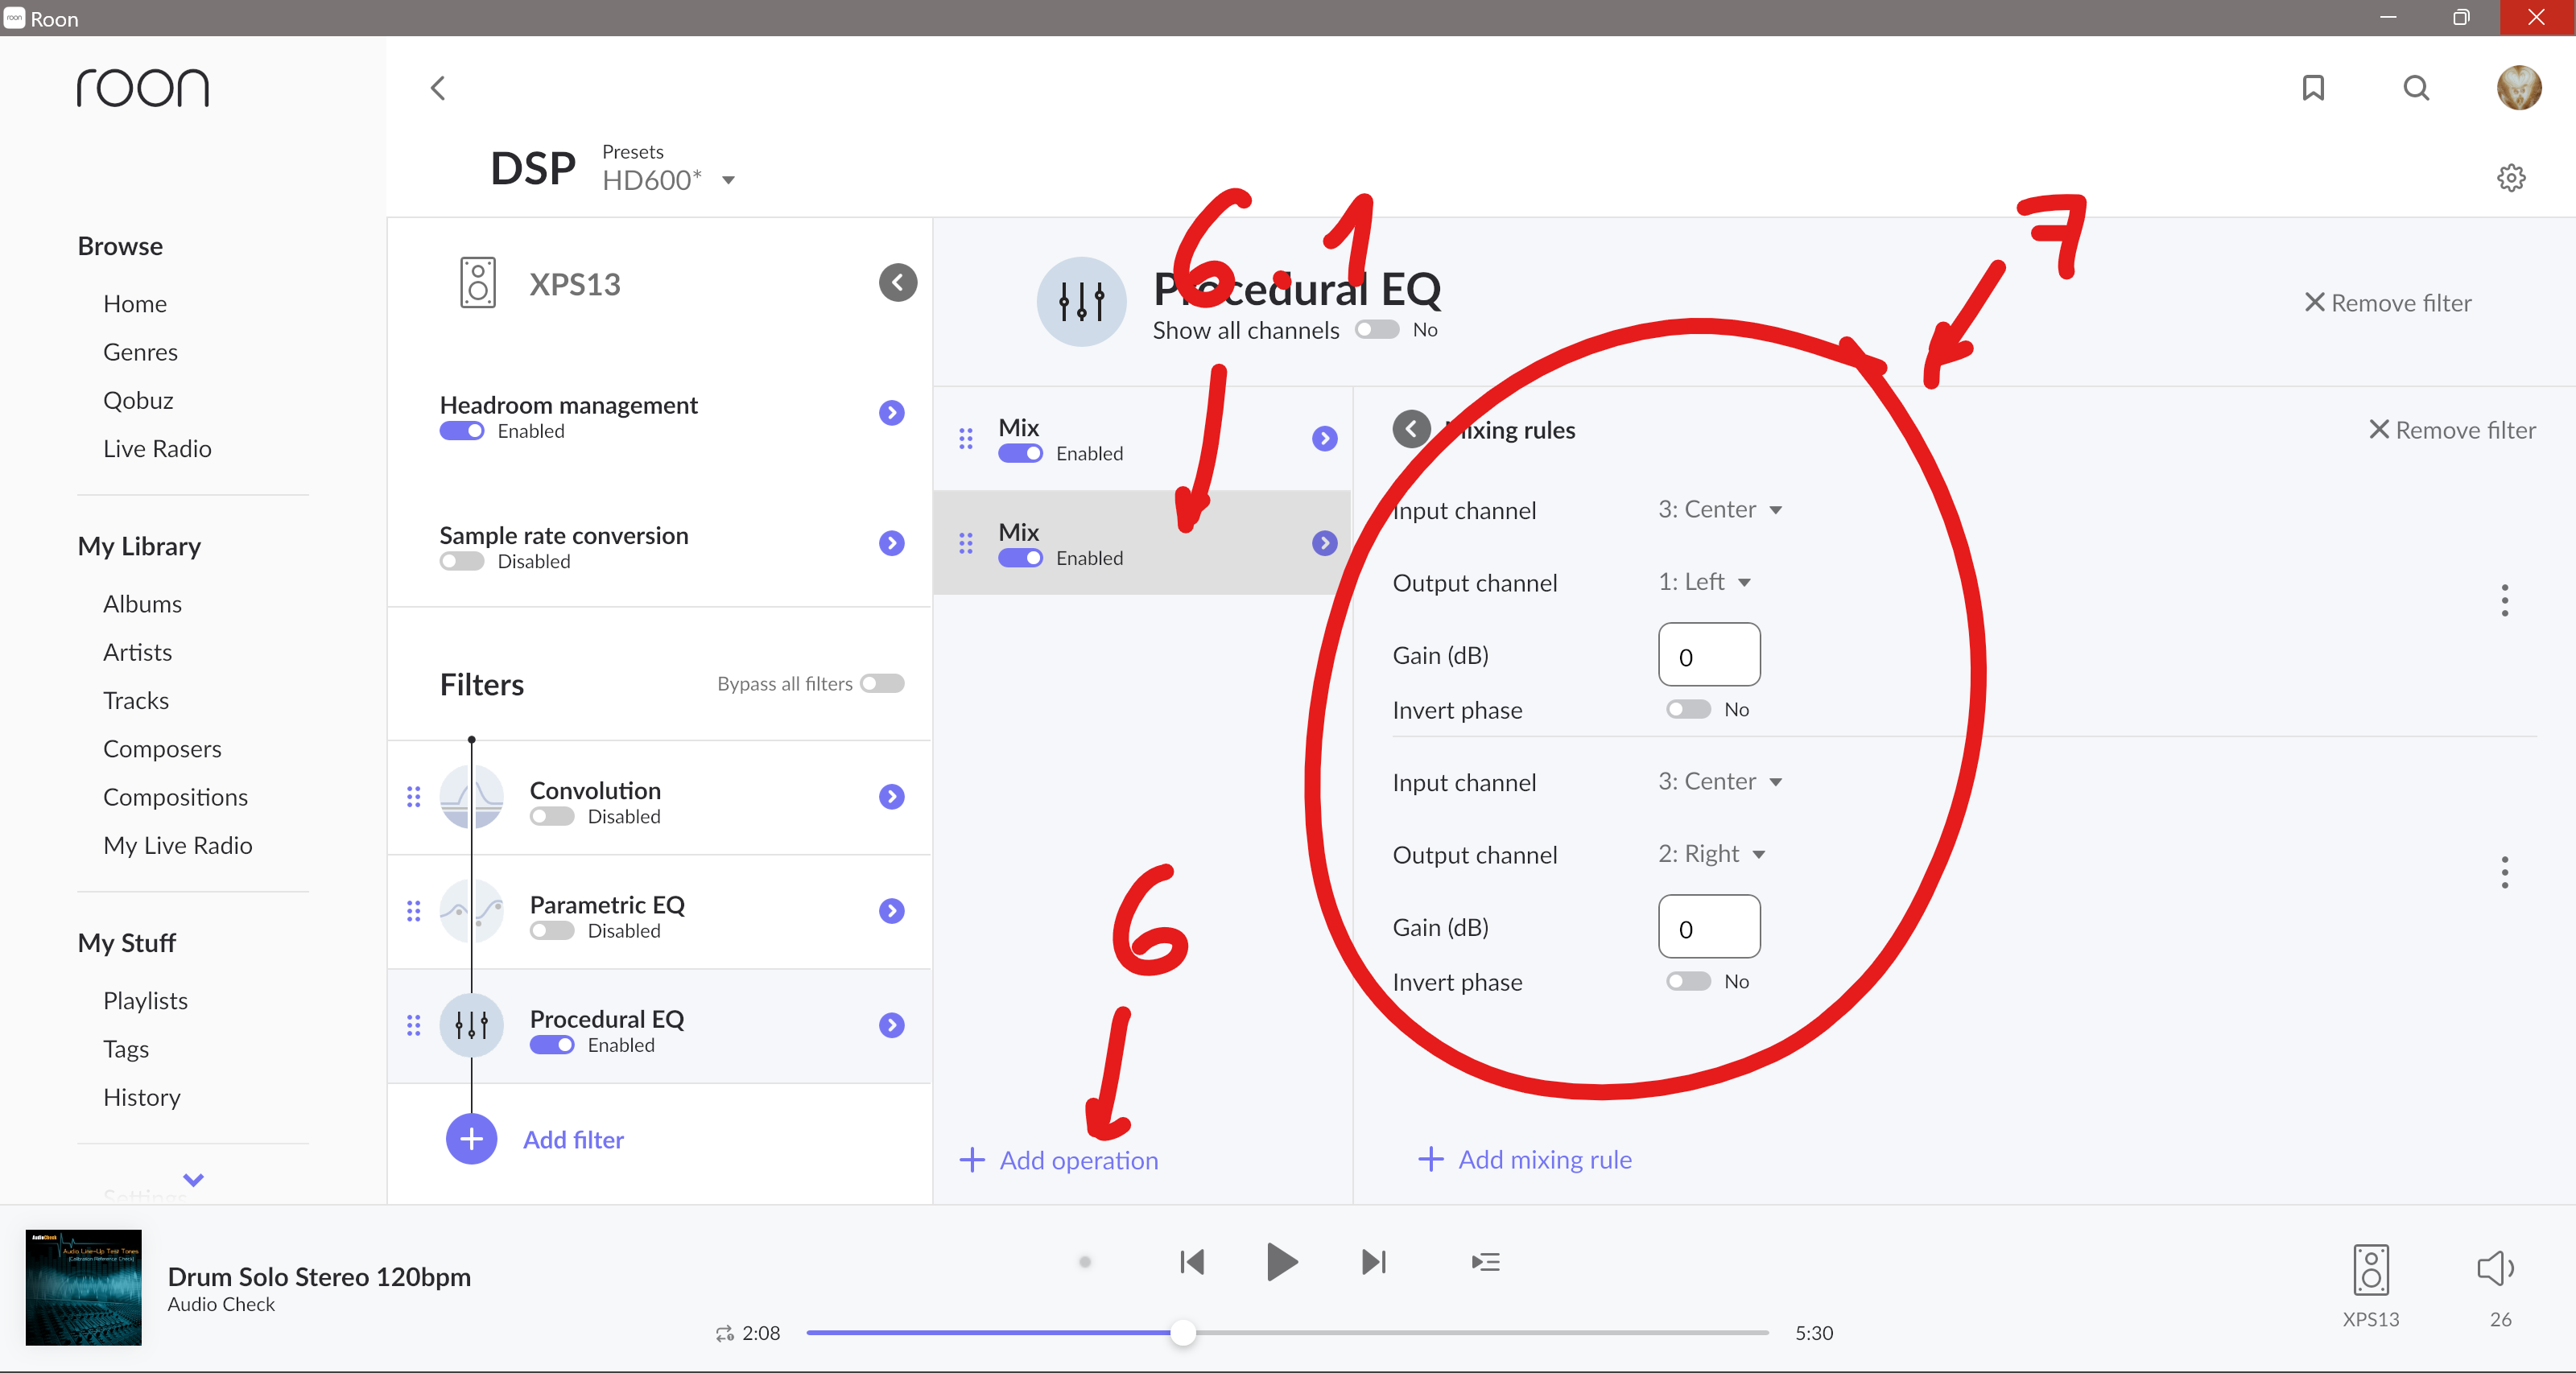Open Parametric EQ filter arrow
This screenshot has height=1373, width=2576.
pyautogui.click(x=891, y=910)
